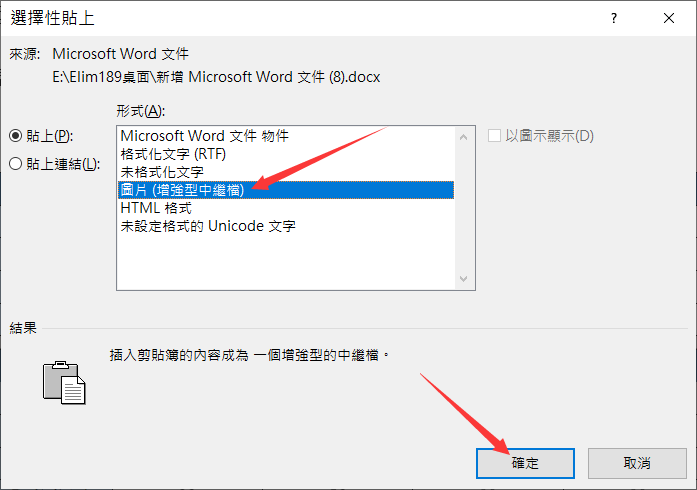Choose 格式化文字 (RTF) in list
The height and width of the screenshot is (490, 697).
286,154
